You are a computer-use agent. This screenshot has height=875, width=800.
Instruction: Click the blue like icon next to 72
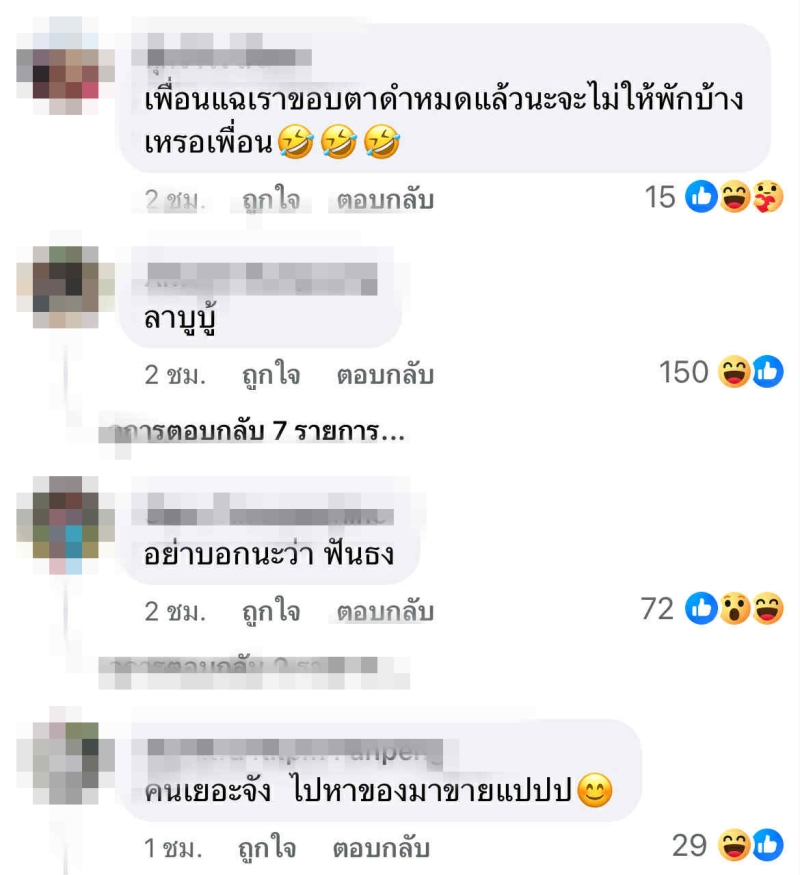[x=701, y=608]
